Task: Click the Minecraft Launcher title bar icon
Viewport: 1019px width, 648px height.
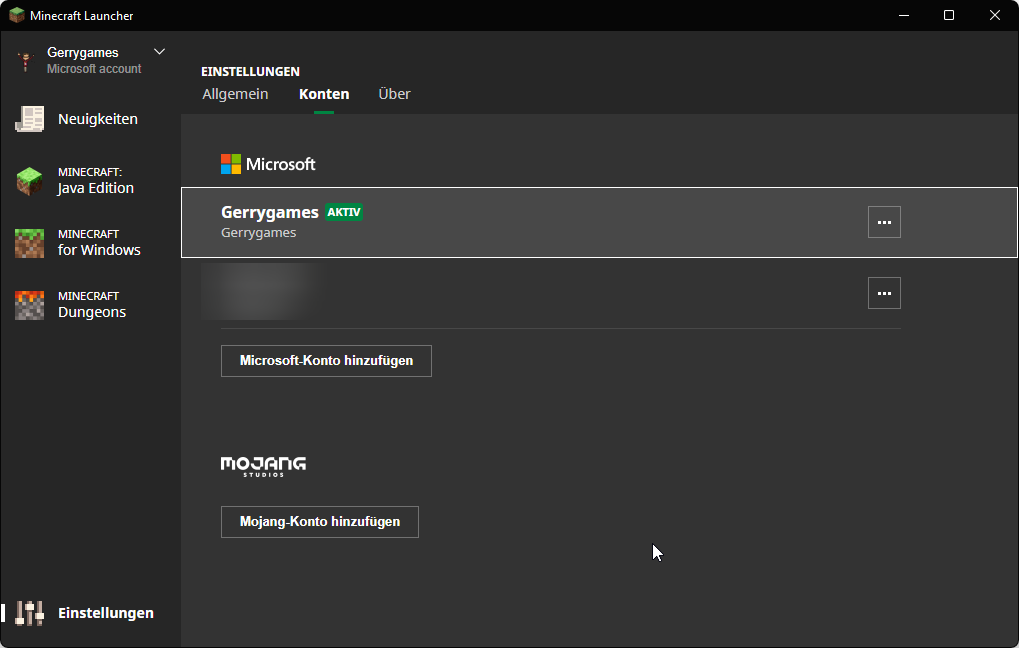Action: tap(16, 15)
